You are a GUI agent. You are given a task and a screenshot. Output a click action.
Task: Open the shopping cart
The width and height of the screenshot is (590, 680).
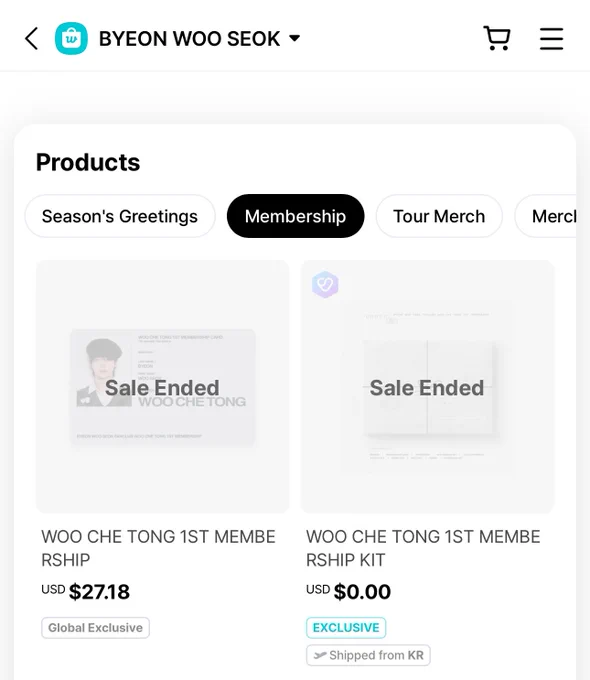(x=497, y=39)
